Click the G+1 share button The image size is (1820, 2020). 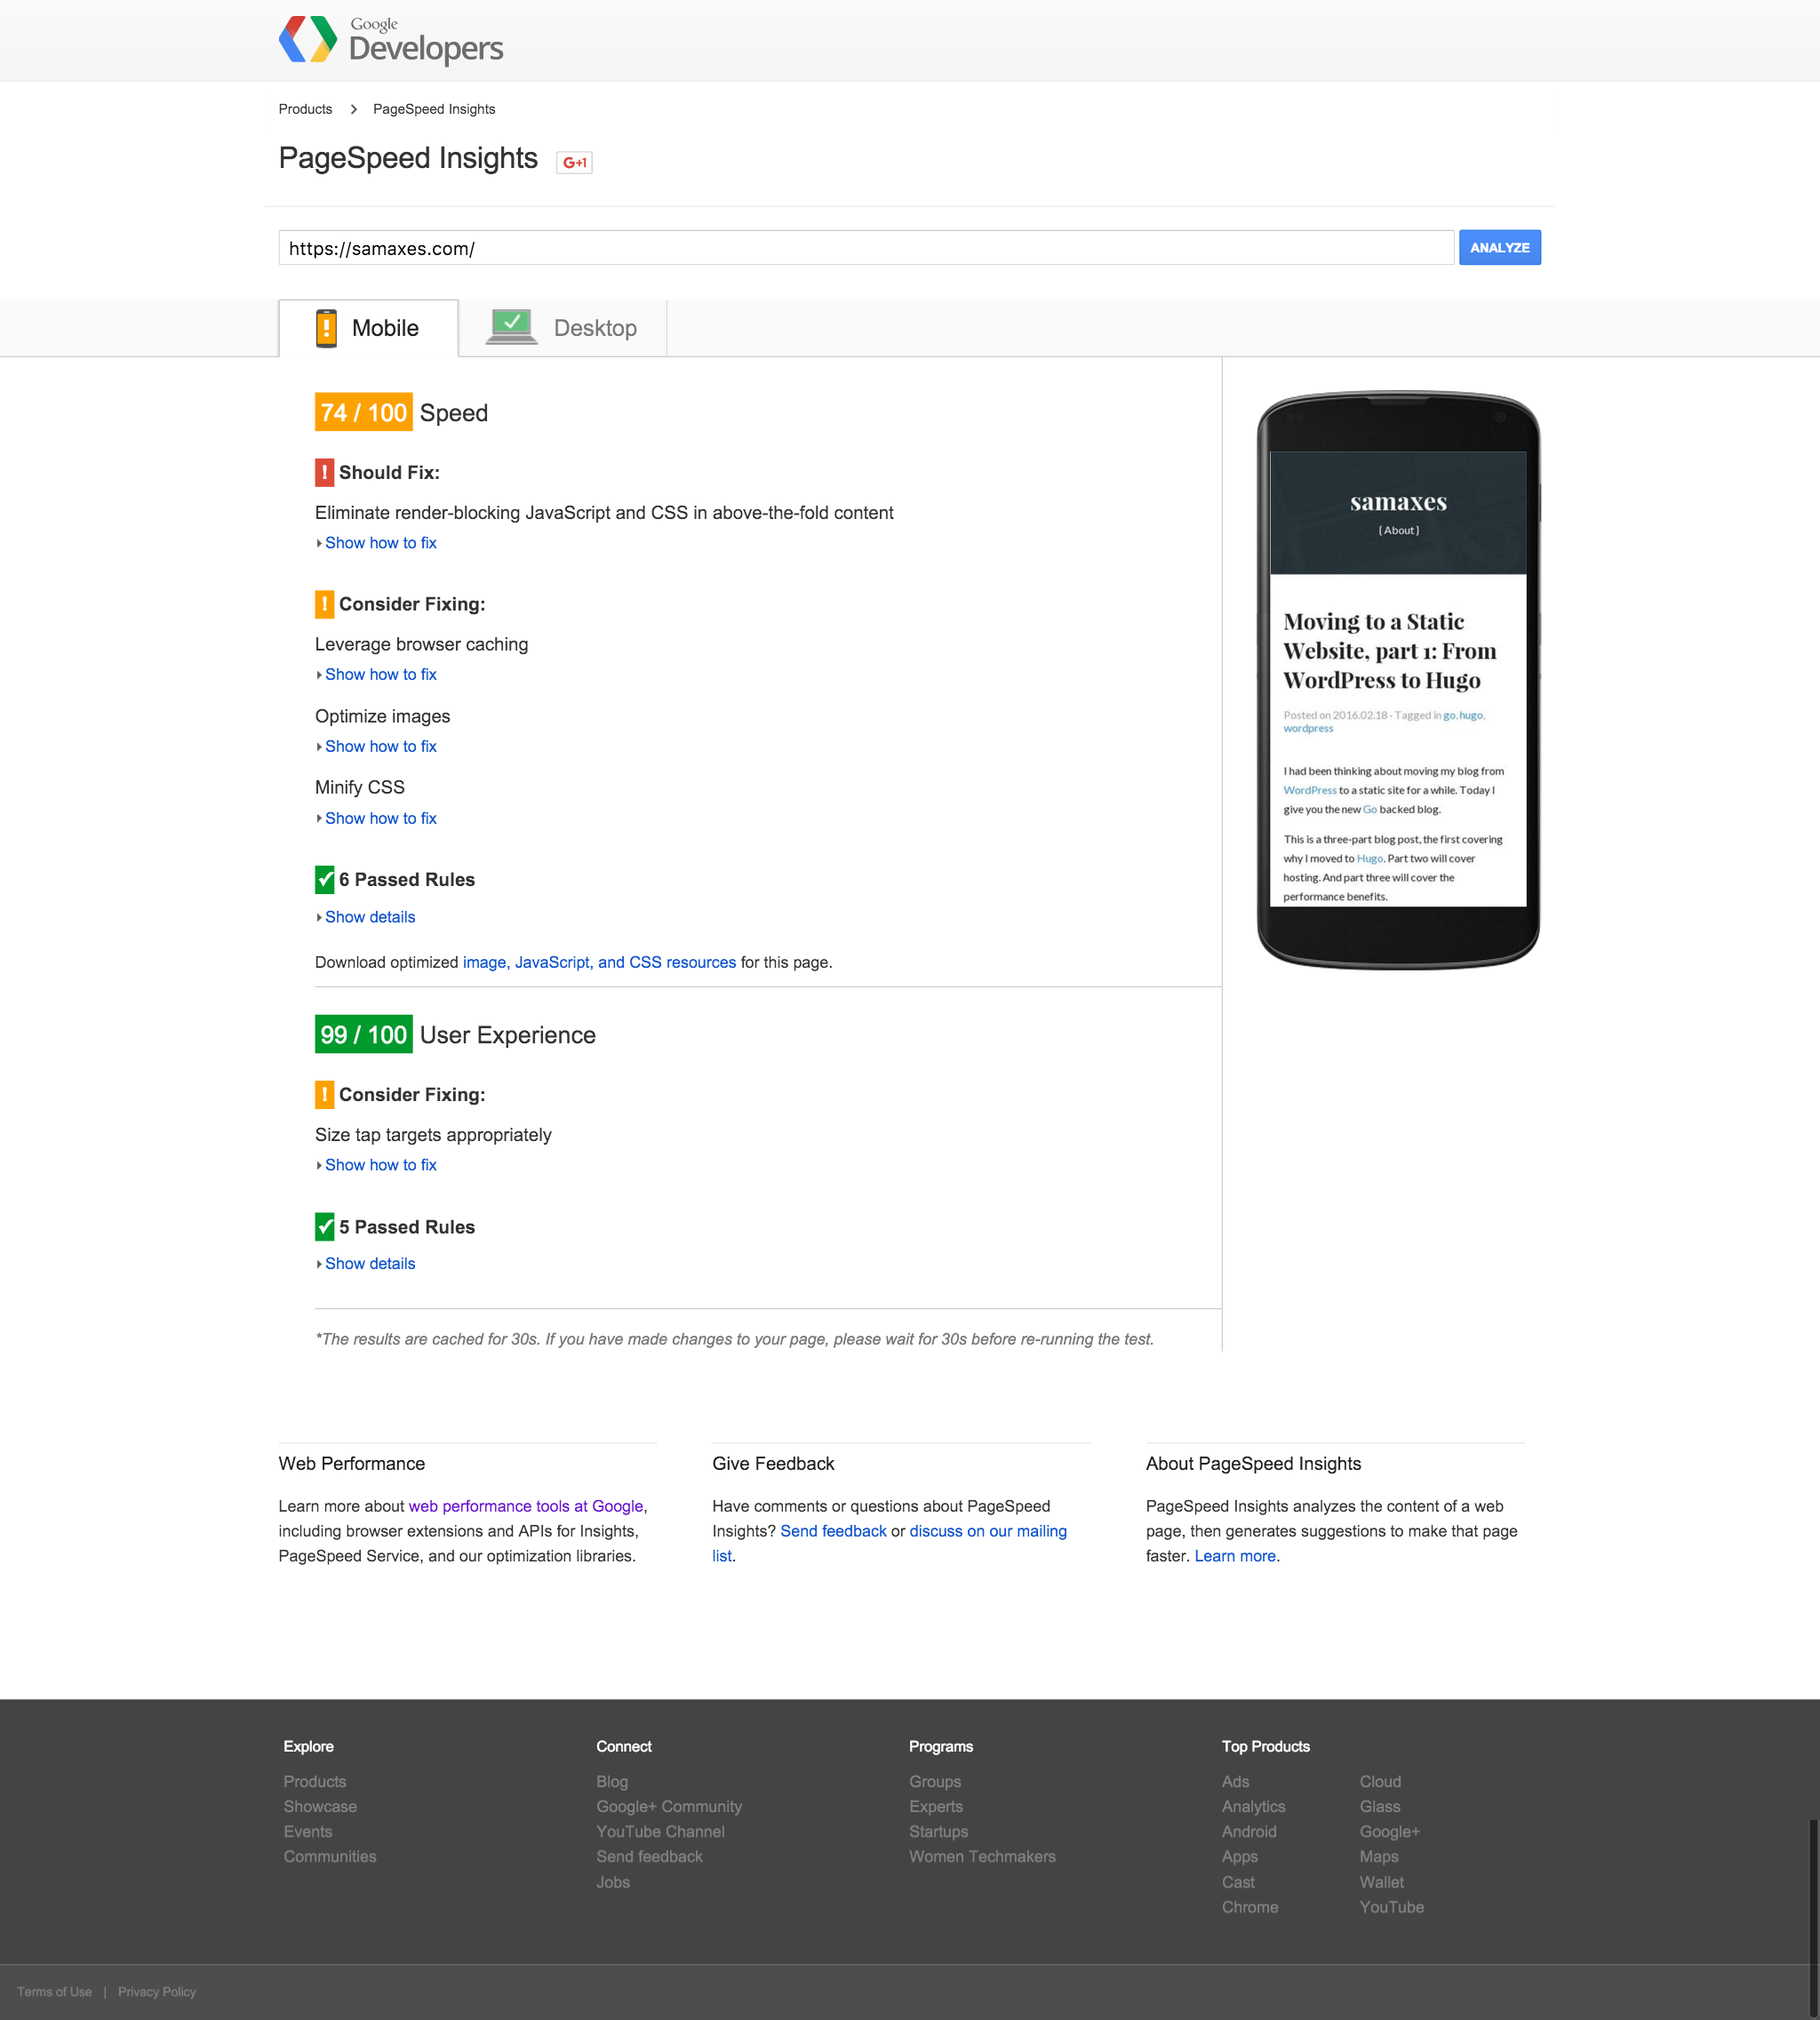pyautogui.click(x=574, y=162)
